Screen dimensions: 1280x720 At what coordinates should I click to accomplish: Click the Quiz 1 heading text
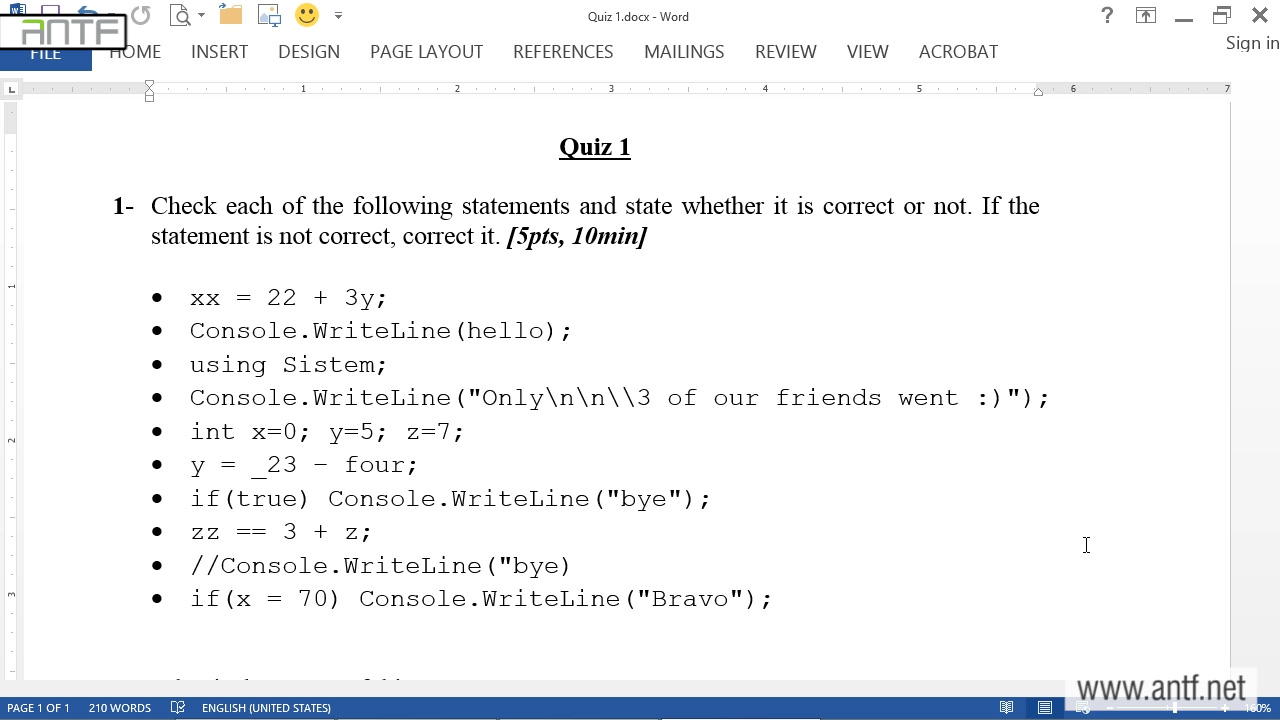click(595, 147)
